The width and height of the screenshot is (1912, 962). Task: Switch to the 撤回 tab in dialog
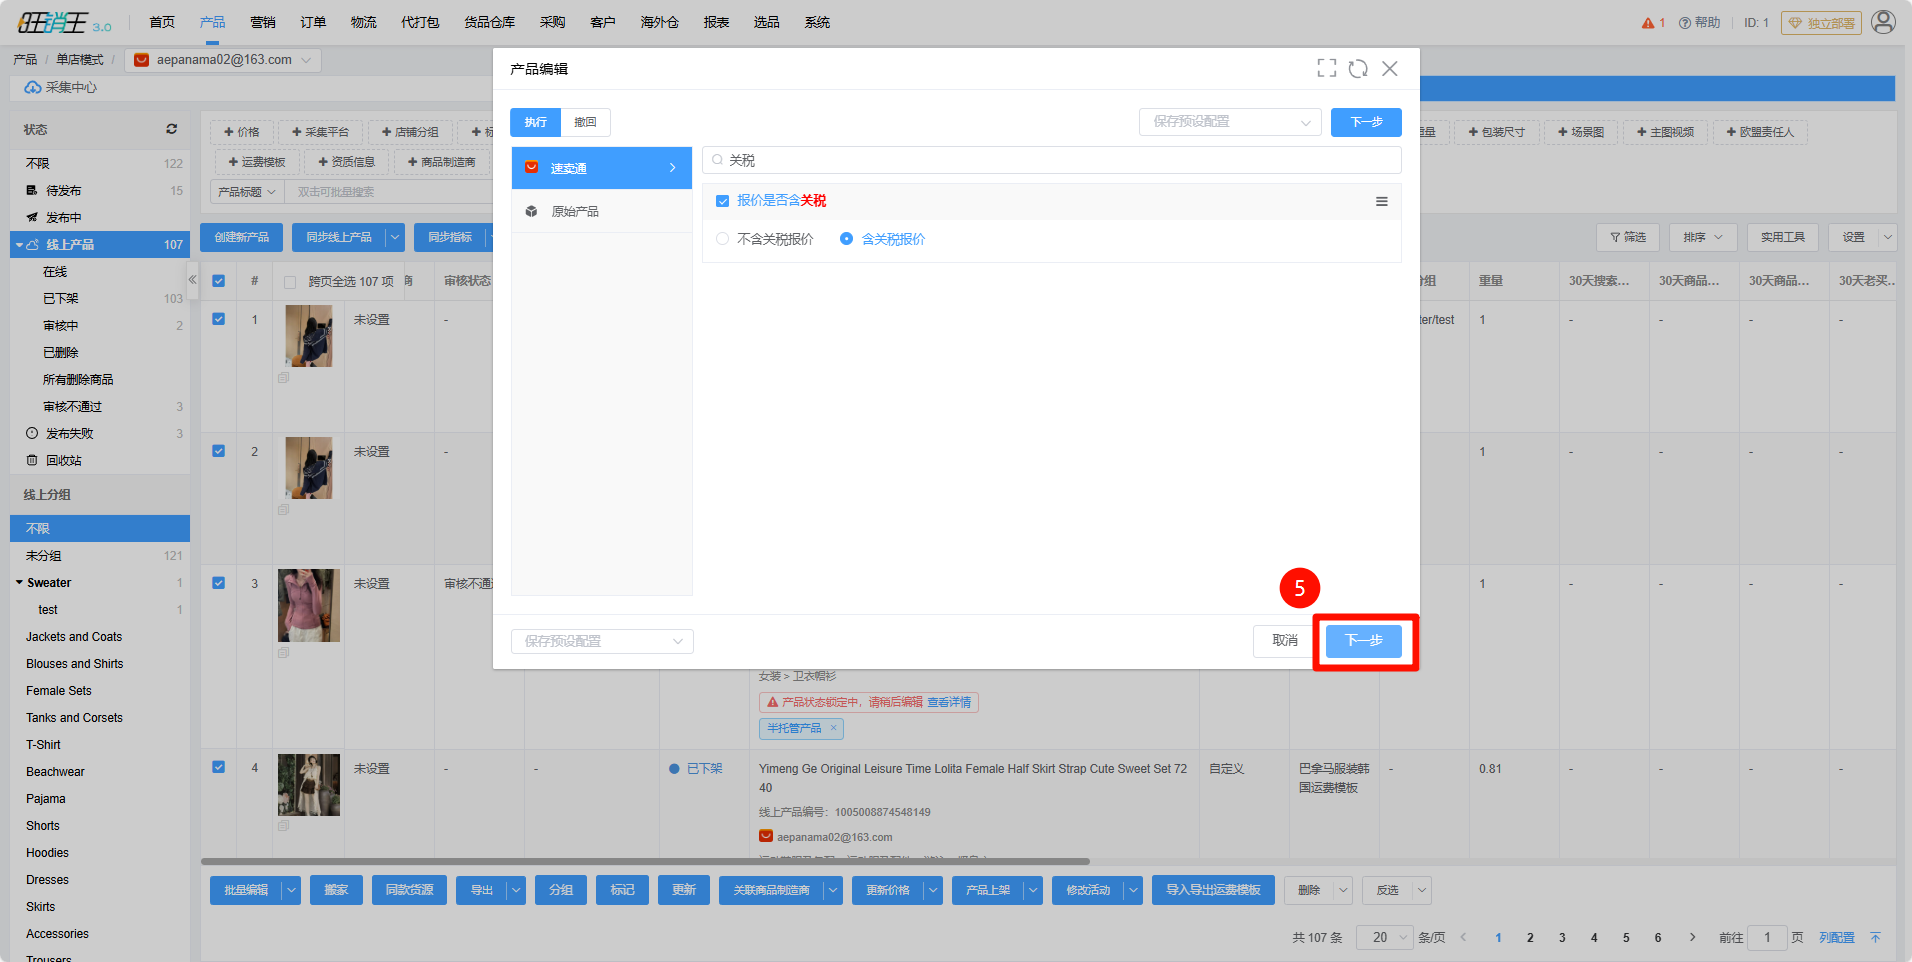point(585,122)
